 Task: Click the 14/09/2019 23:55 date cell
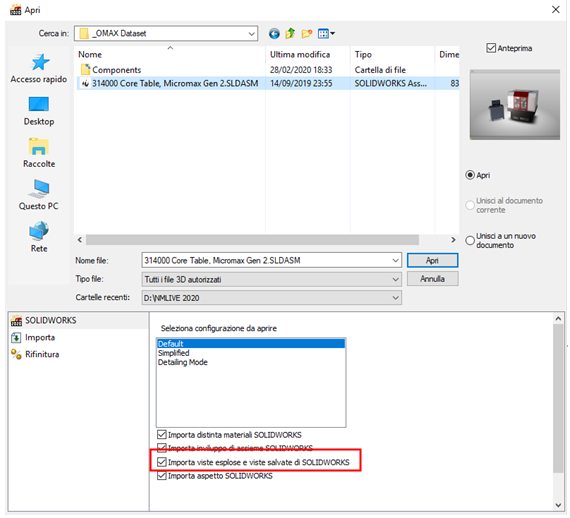point(301,84)
